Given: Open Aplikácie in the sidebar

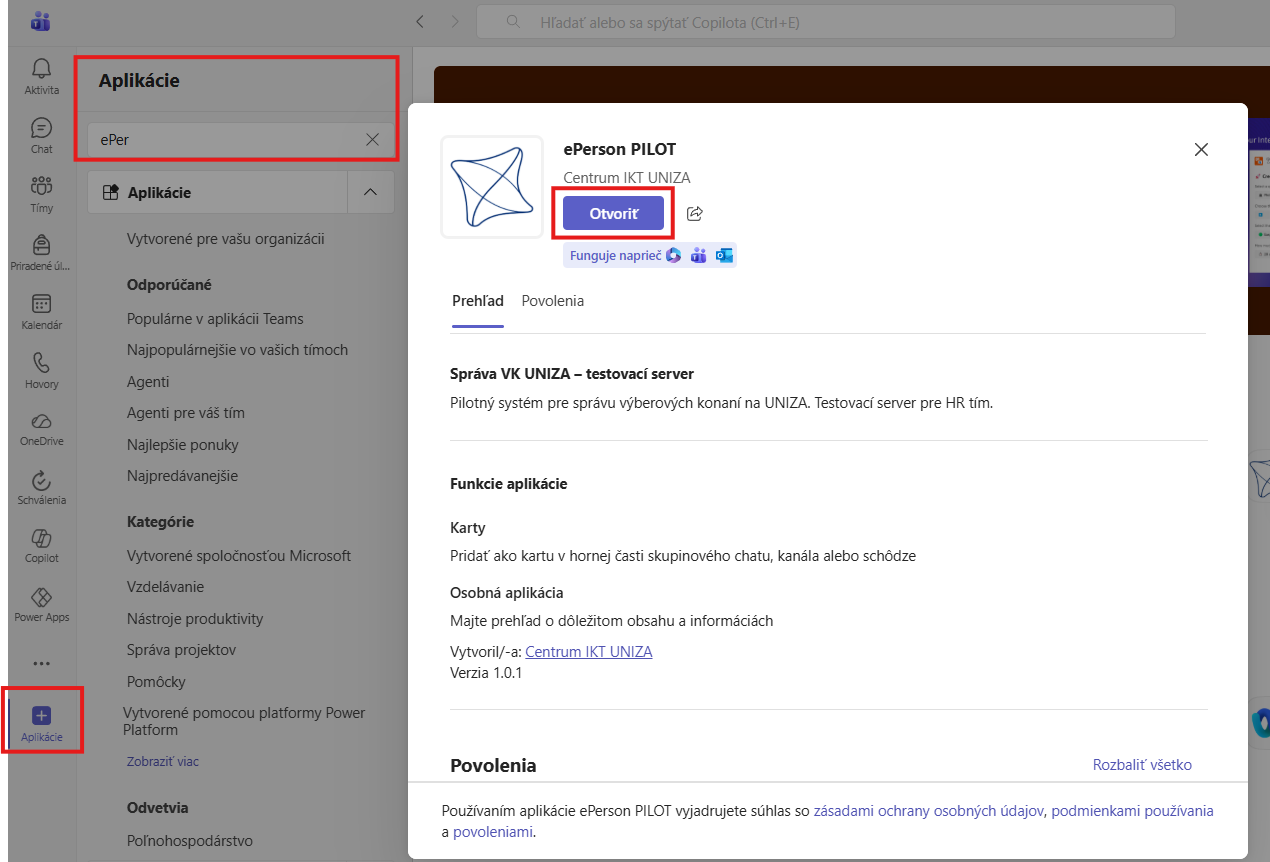Looking at the screenshot, I should pyautogui.click(x=41, y=722).
